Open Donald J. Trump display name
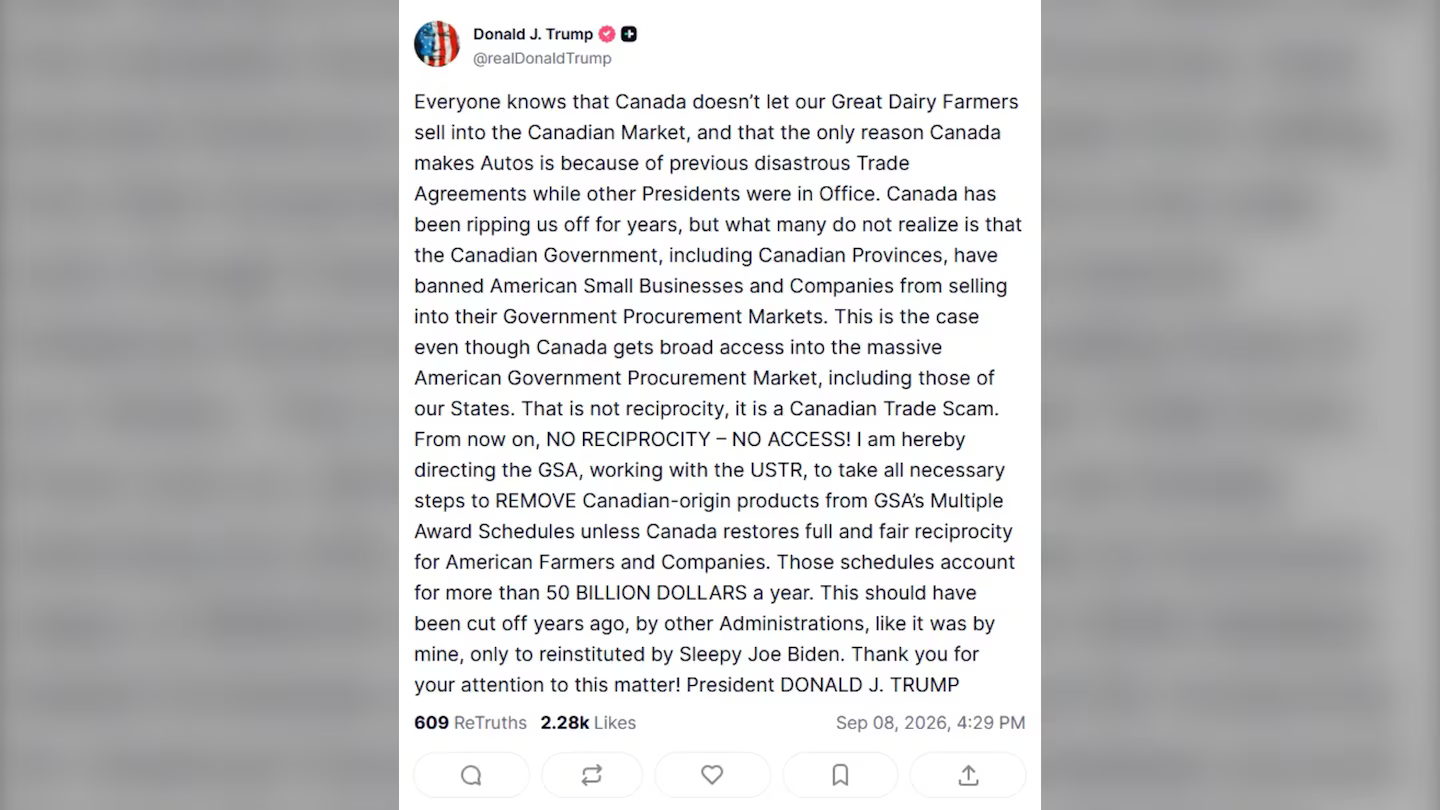Viewport: 1440px width, 810px height. pos(533,34)
